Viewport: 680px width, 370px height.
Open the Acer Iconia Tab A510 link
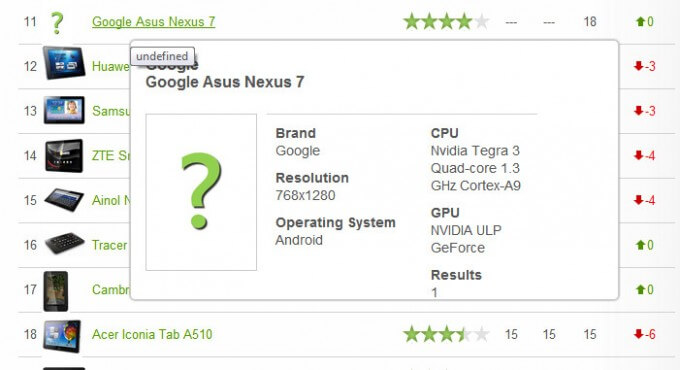[x=152, y=334]
